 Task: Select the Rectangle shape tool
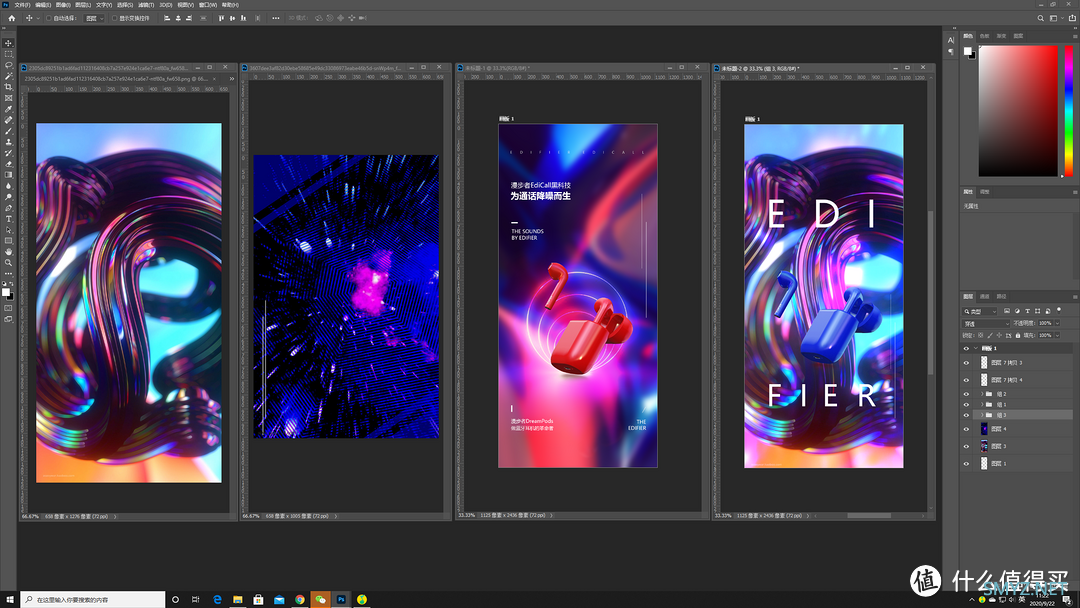(x=8, y=241)
